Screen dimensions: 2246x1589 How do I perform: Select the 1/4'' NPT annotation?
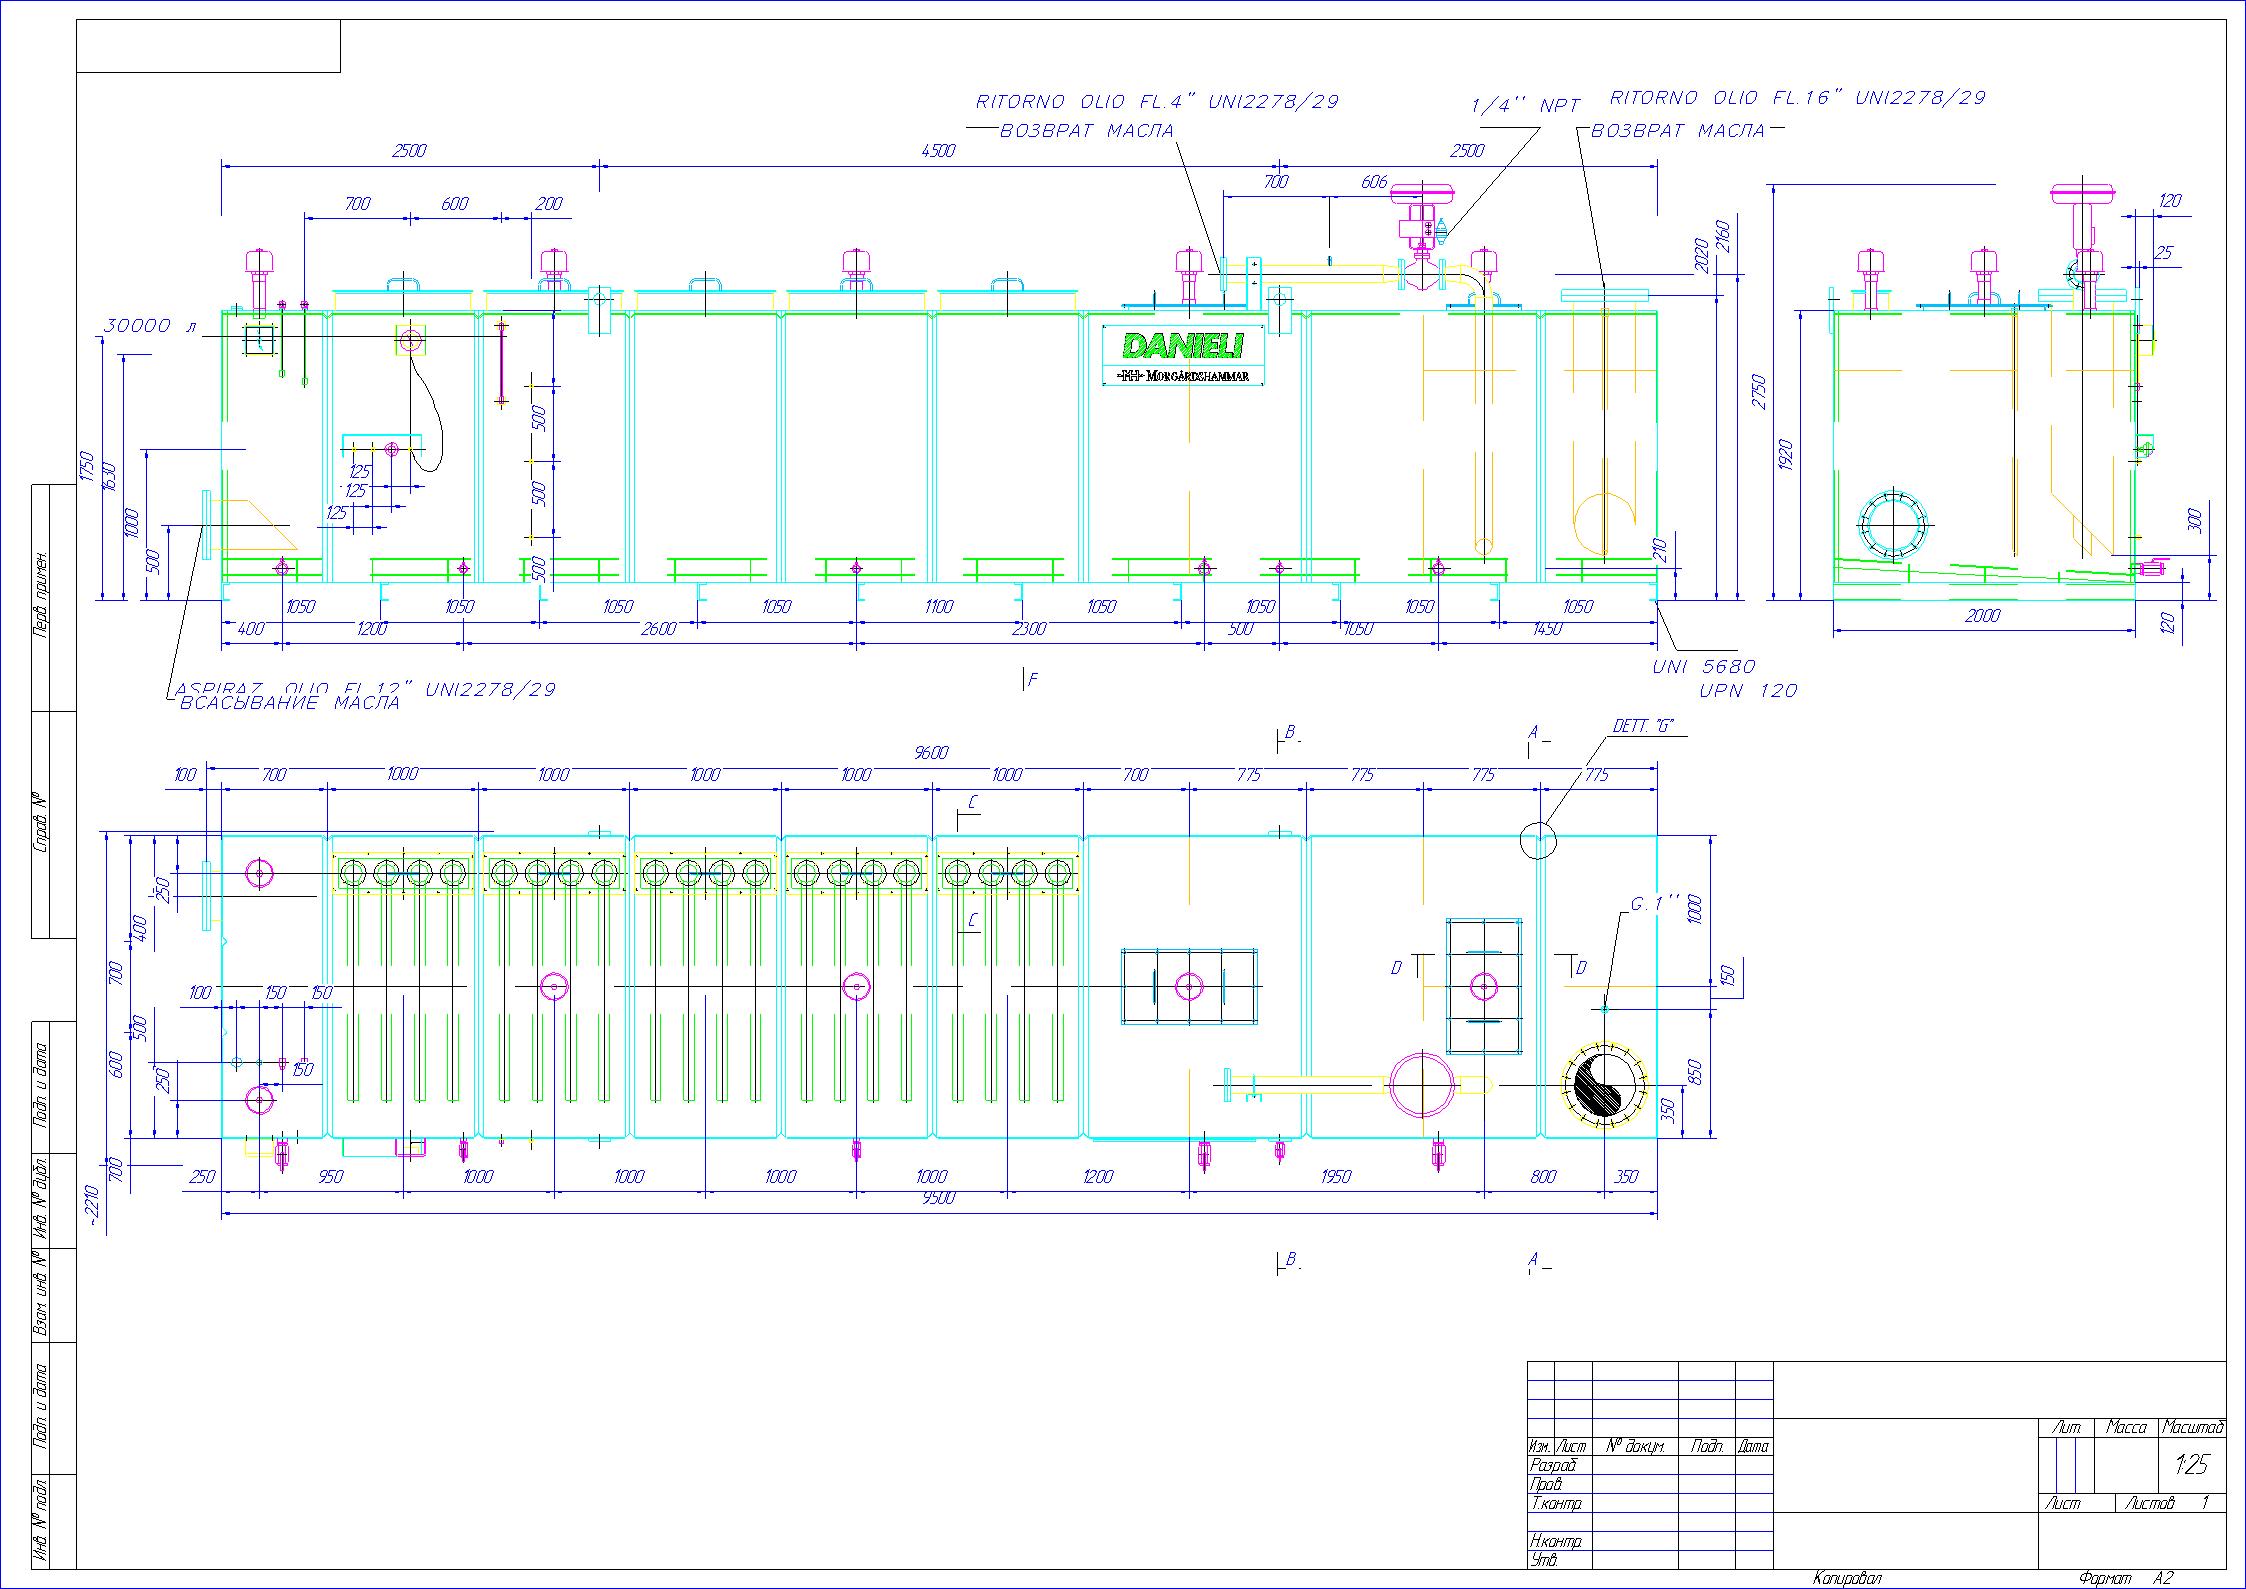pyautogui.click(x=1527, y=105)
